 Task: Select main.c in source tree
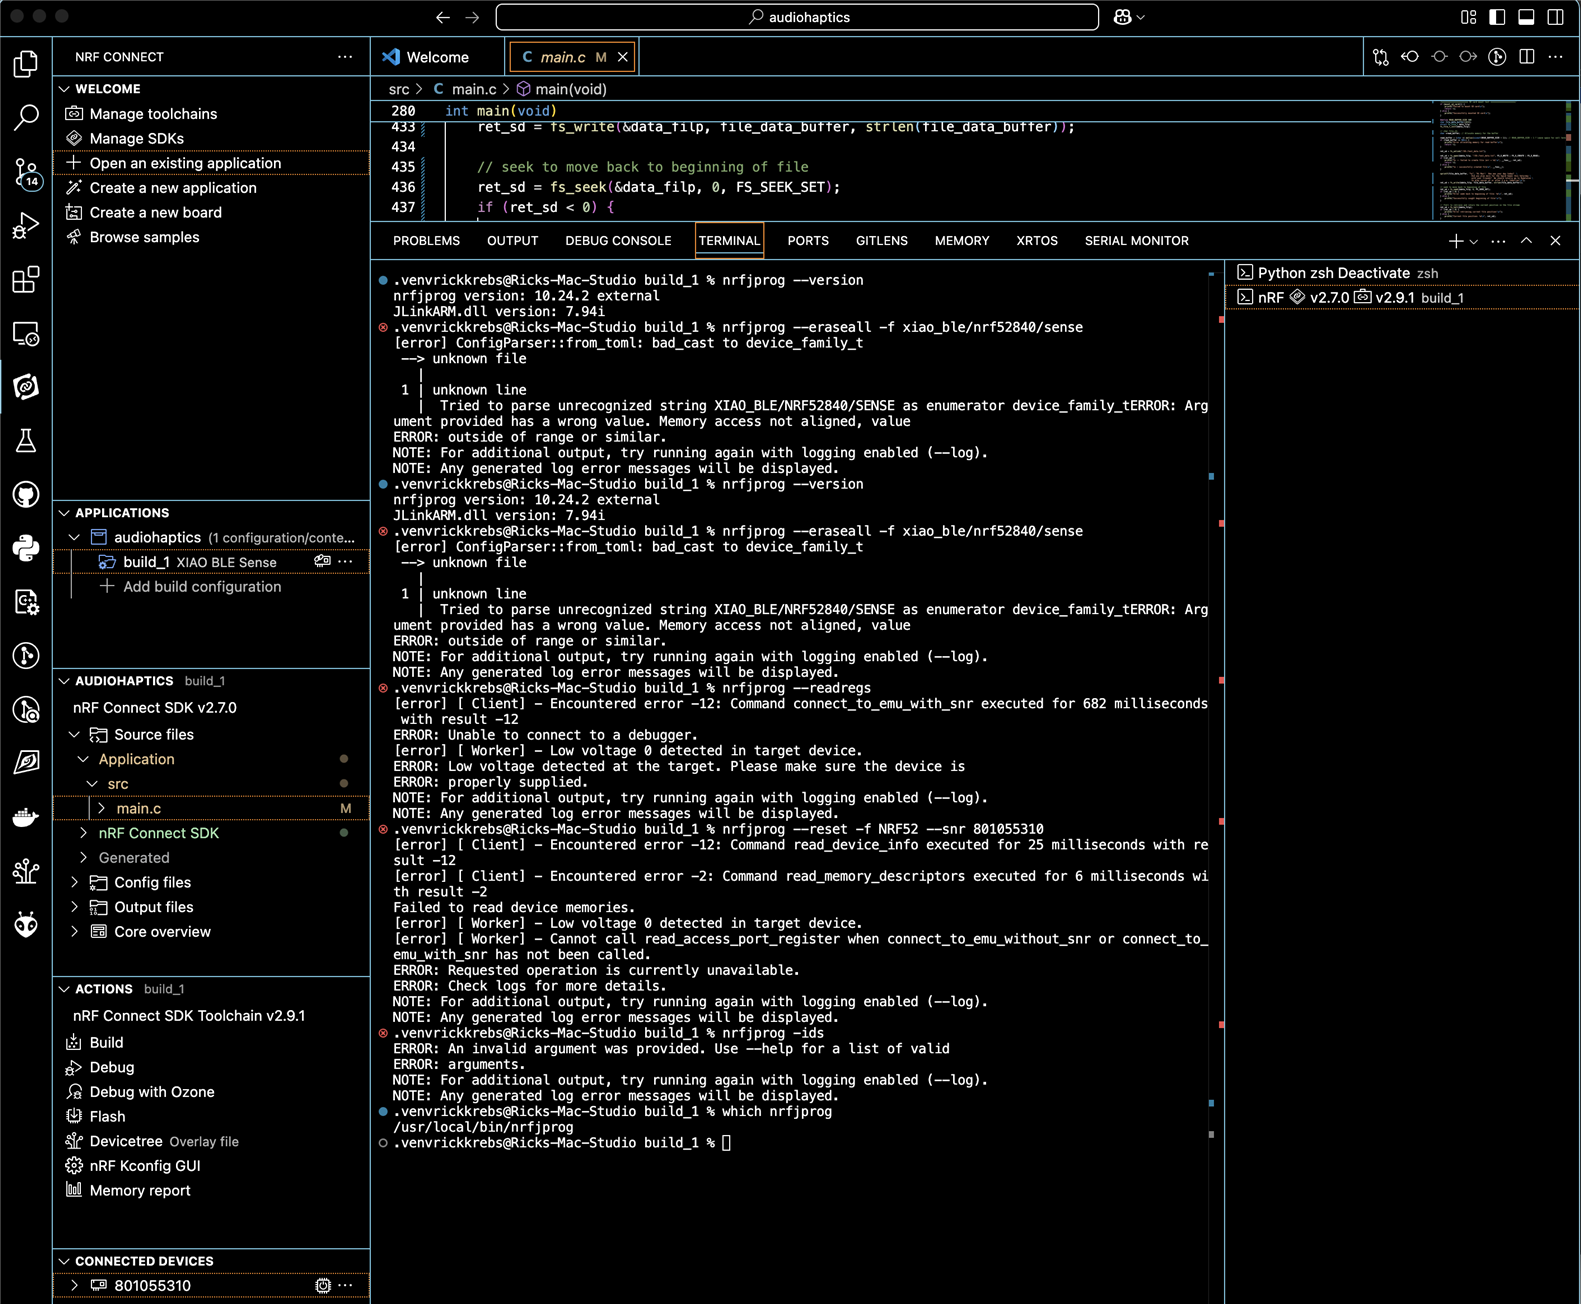click(x=211, y=809)
